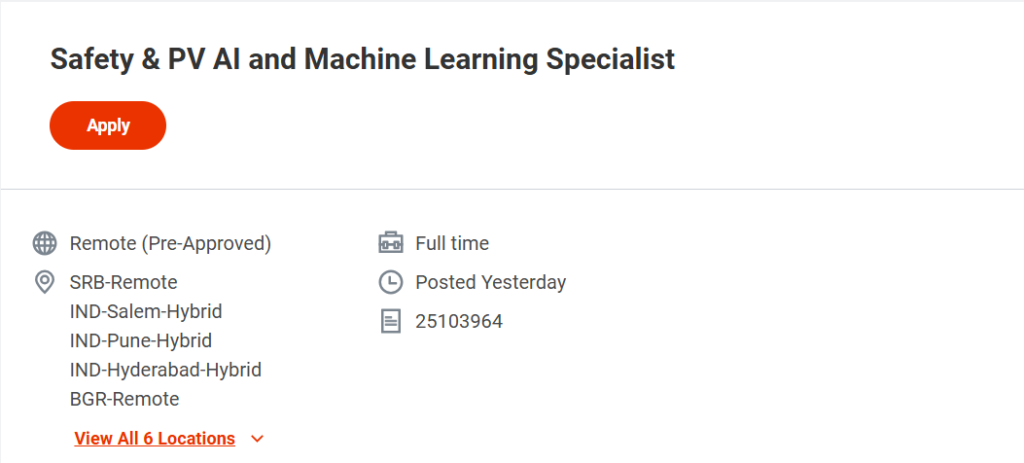Click the briefcase icon next to Full time
The image size is (1024, 463).
[390, 243]
